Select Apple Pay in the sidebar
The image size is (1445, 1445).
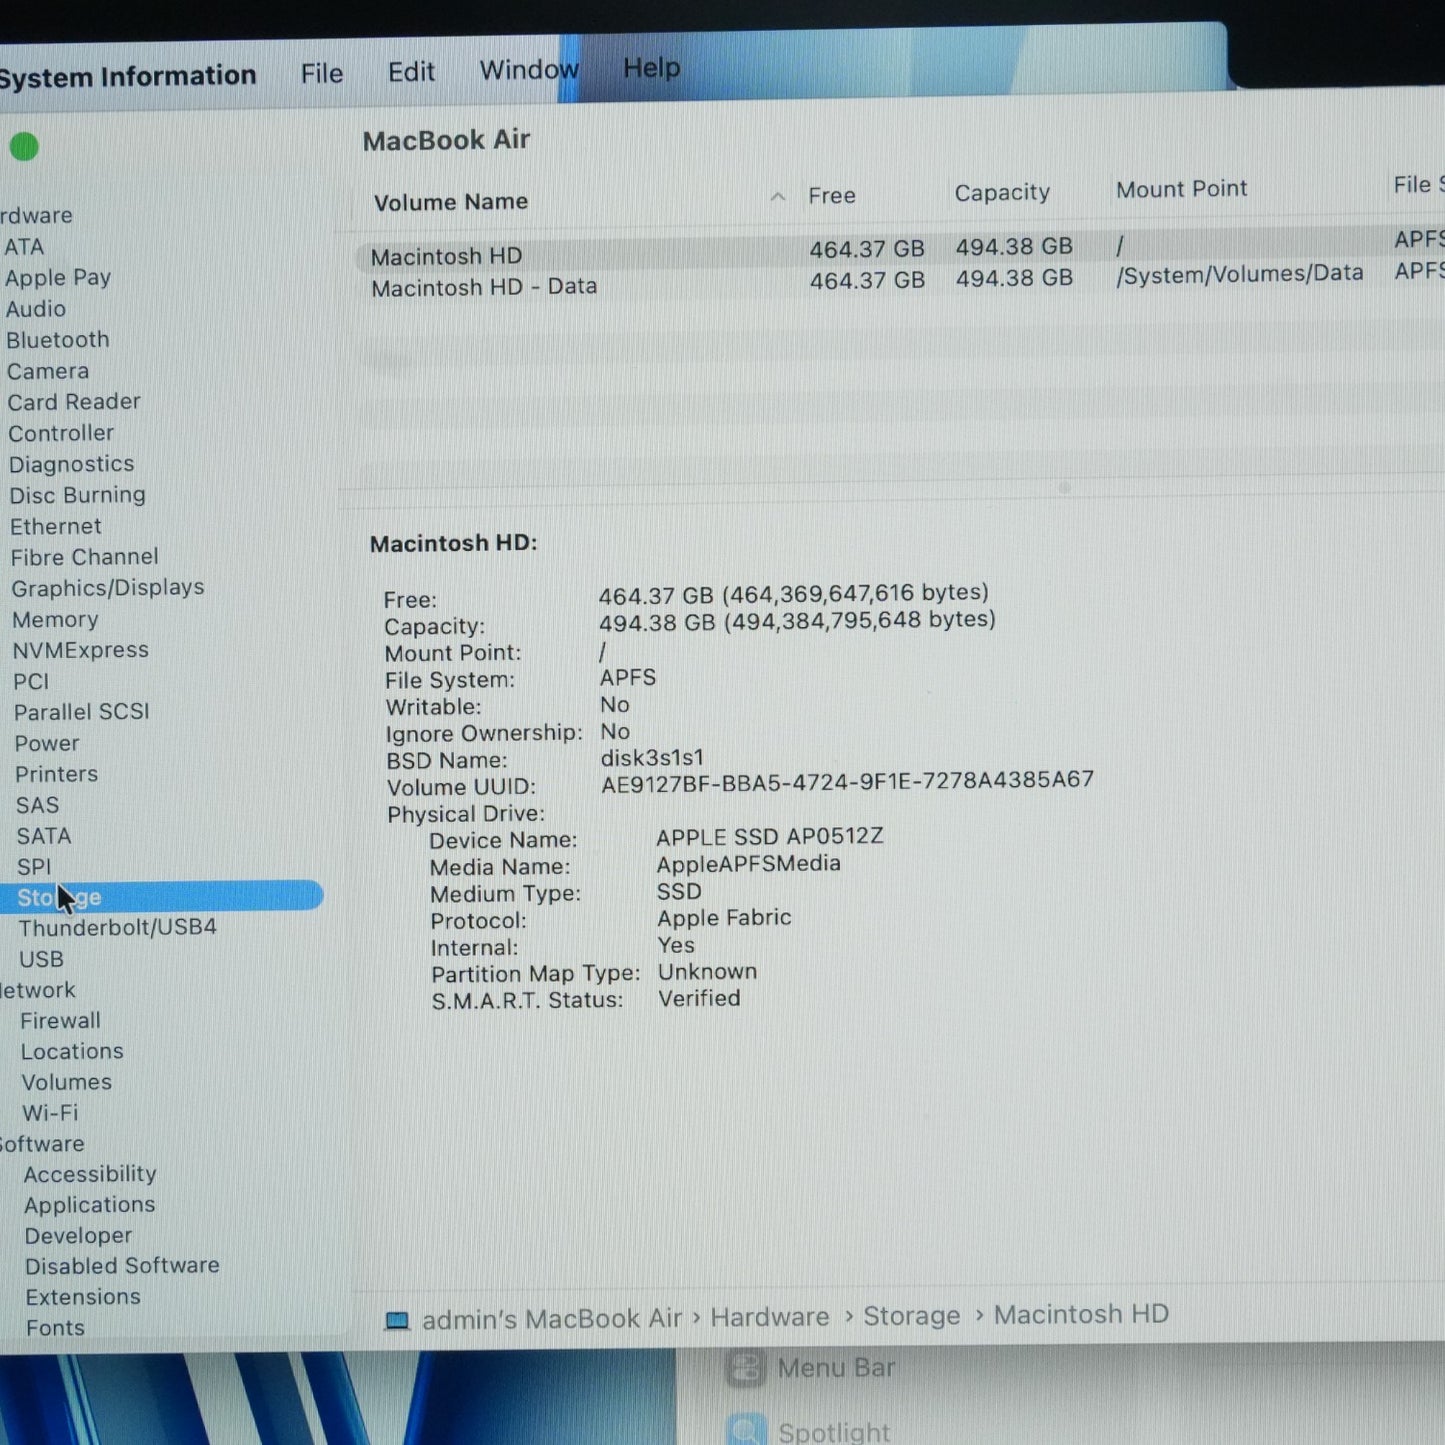[x=58, y=278]
